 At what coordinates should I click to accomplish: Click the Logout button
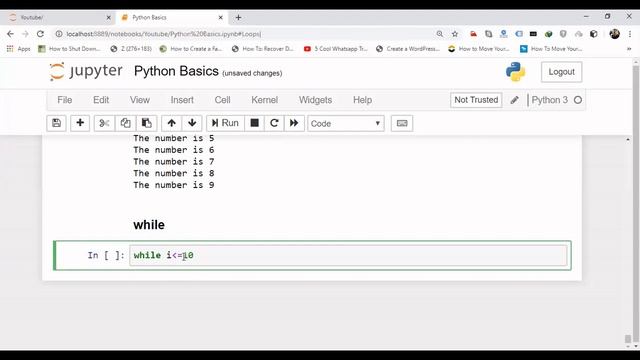(561, 72)
